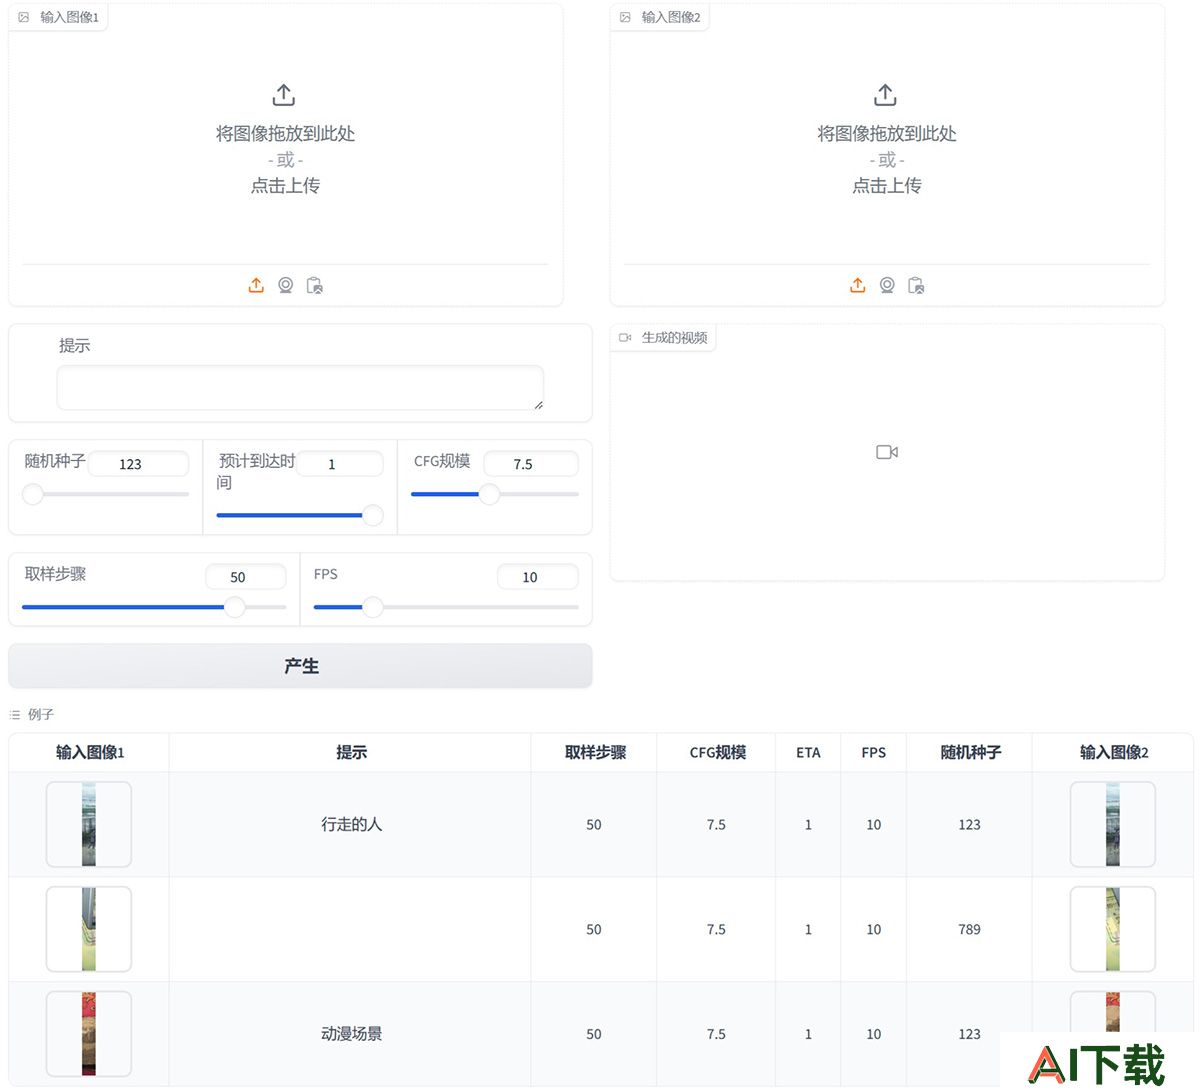
Task: Select 输入图像1 thumbnail in 动漫场景 example row
Action: [x=89, y=1034]
